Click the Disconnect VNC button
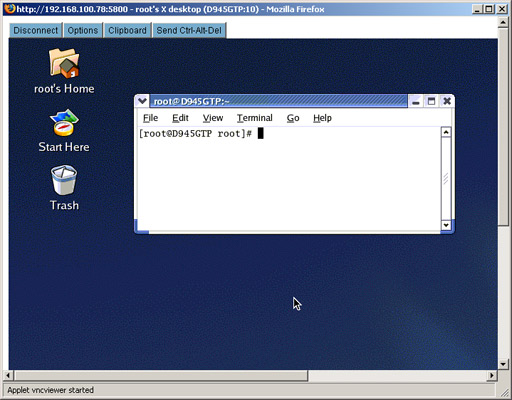This screenshot has width=512, height=400. click(36, 30)
